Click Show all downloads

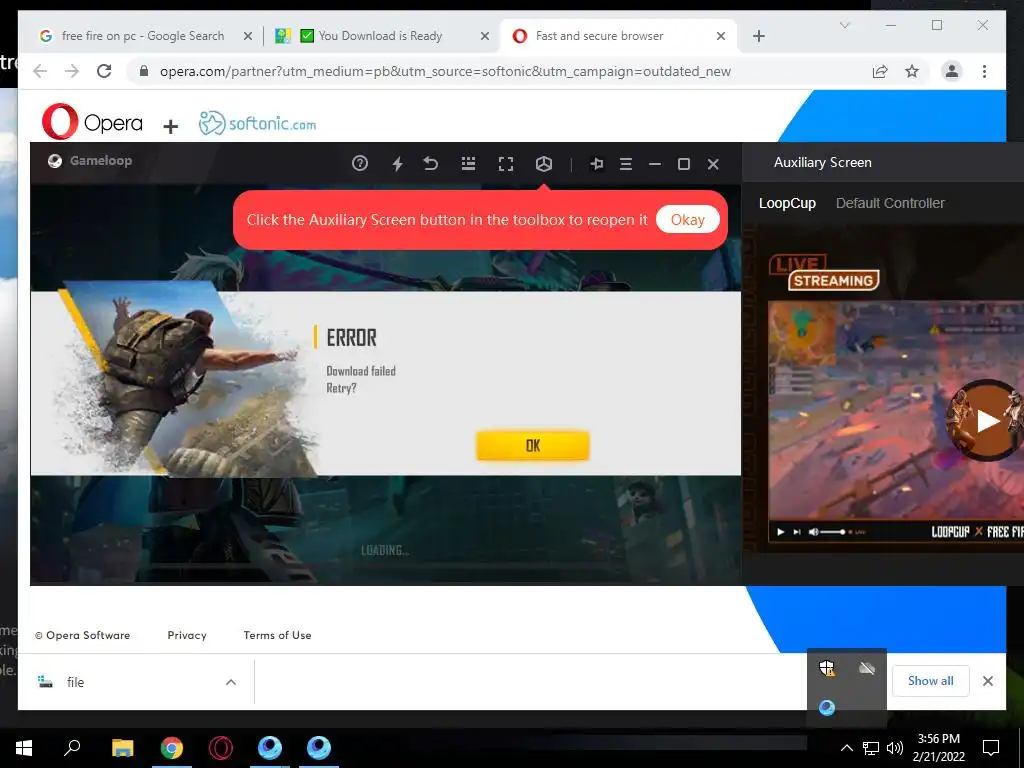[930, 680]
